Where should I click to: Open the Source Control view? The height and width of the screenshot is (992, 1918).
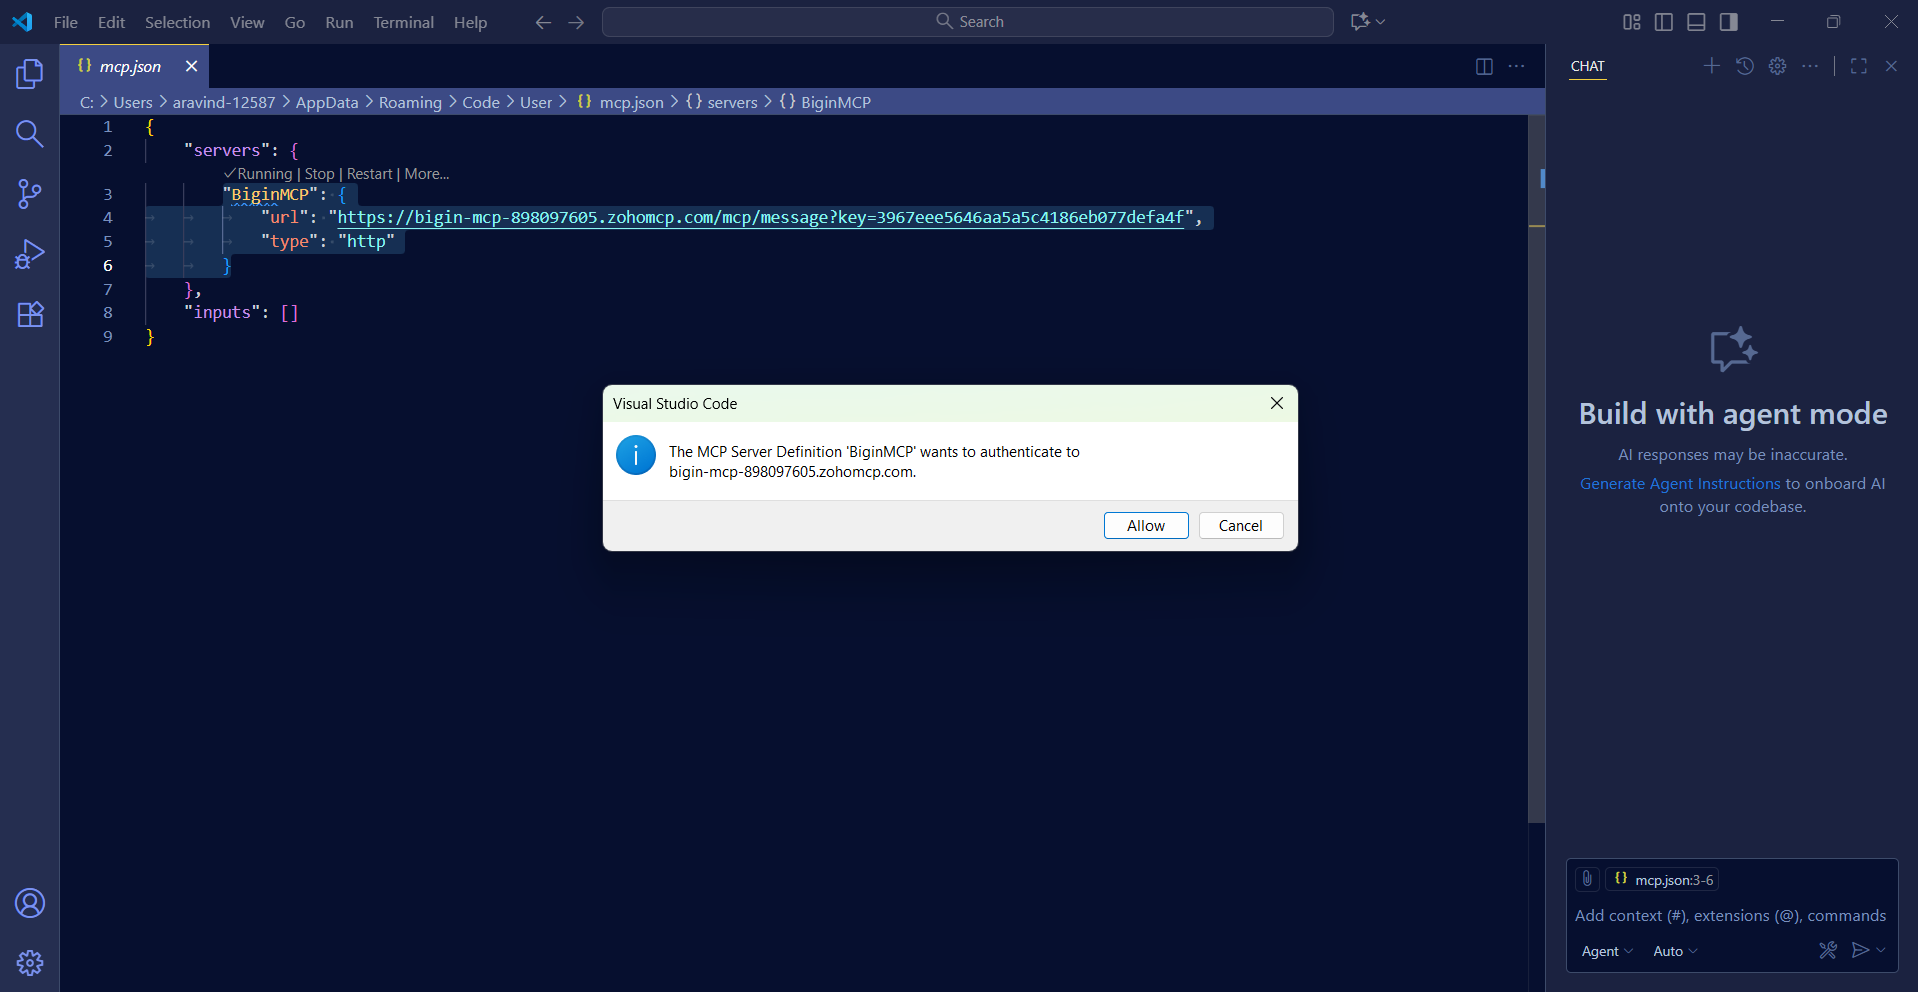point(30,194)
